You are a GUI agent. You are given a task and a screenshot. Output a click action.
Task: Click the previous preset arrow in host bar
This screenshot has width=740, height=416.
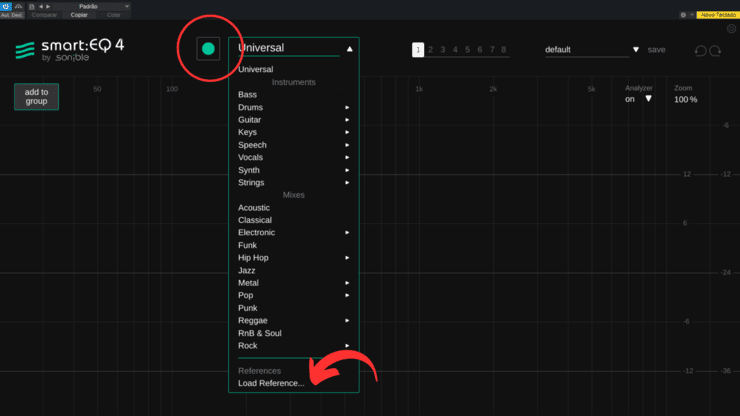point(41,6)
